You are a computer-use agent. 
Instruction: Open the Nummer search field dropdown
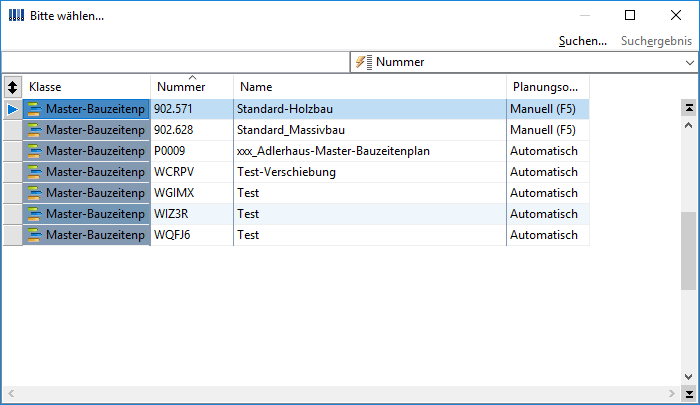(x=690, y=63)
